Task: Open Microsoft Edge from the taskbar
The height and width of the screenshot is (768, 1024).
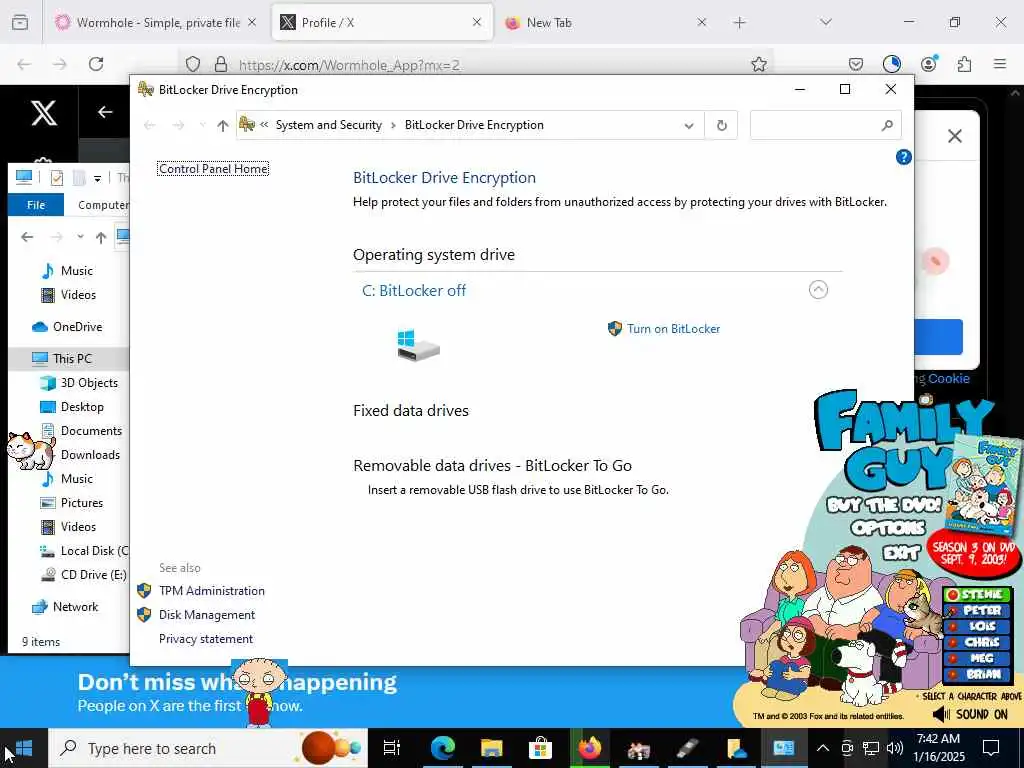Action: 442,748
